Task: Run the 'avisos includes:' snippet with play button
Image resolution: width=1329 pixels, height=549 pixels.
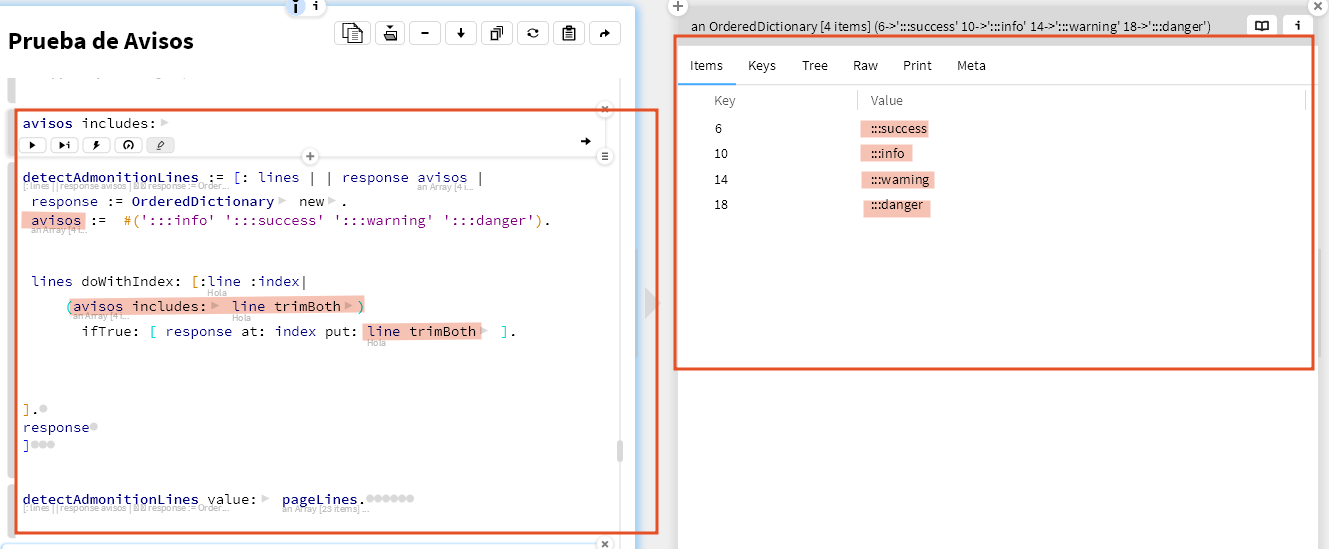Action: click(32, 145)
